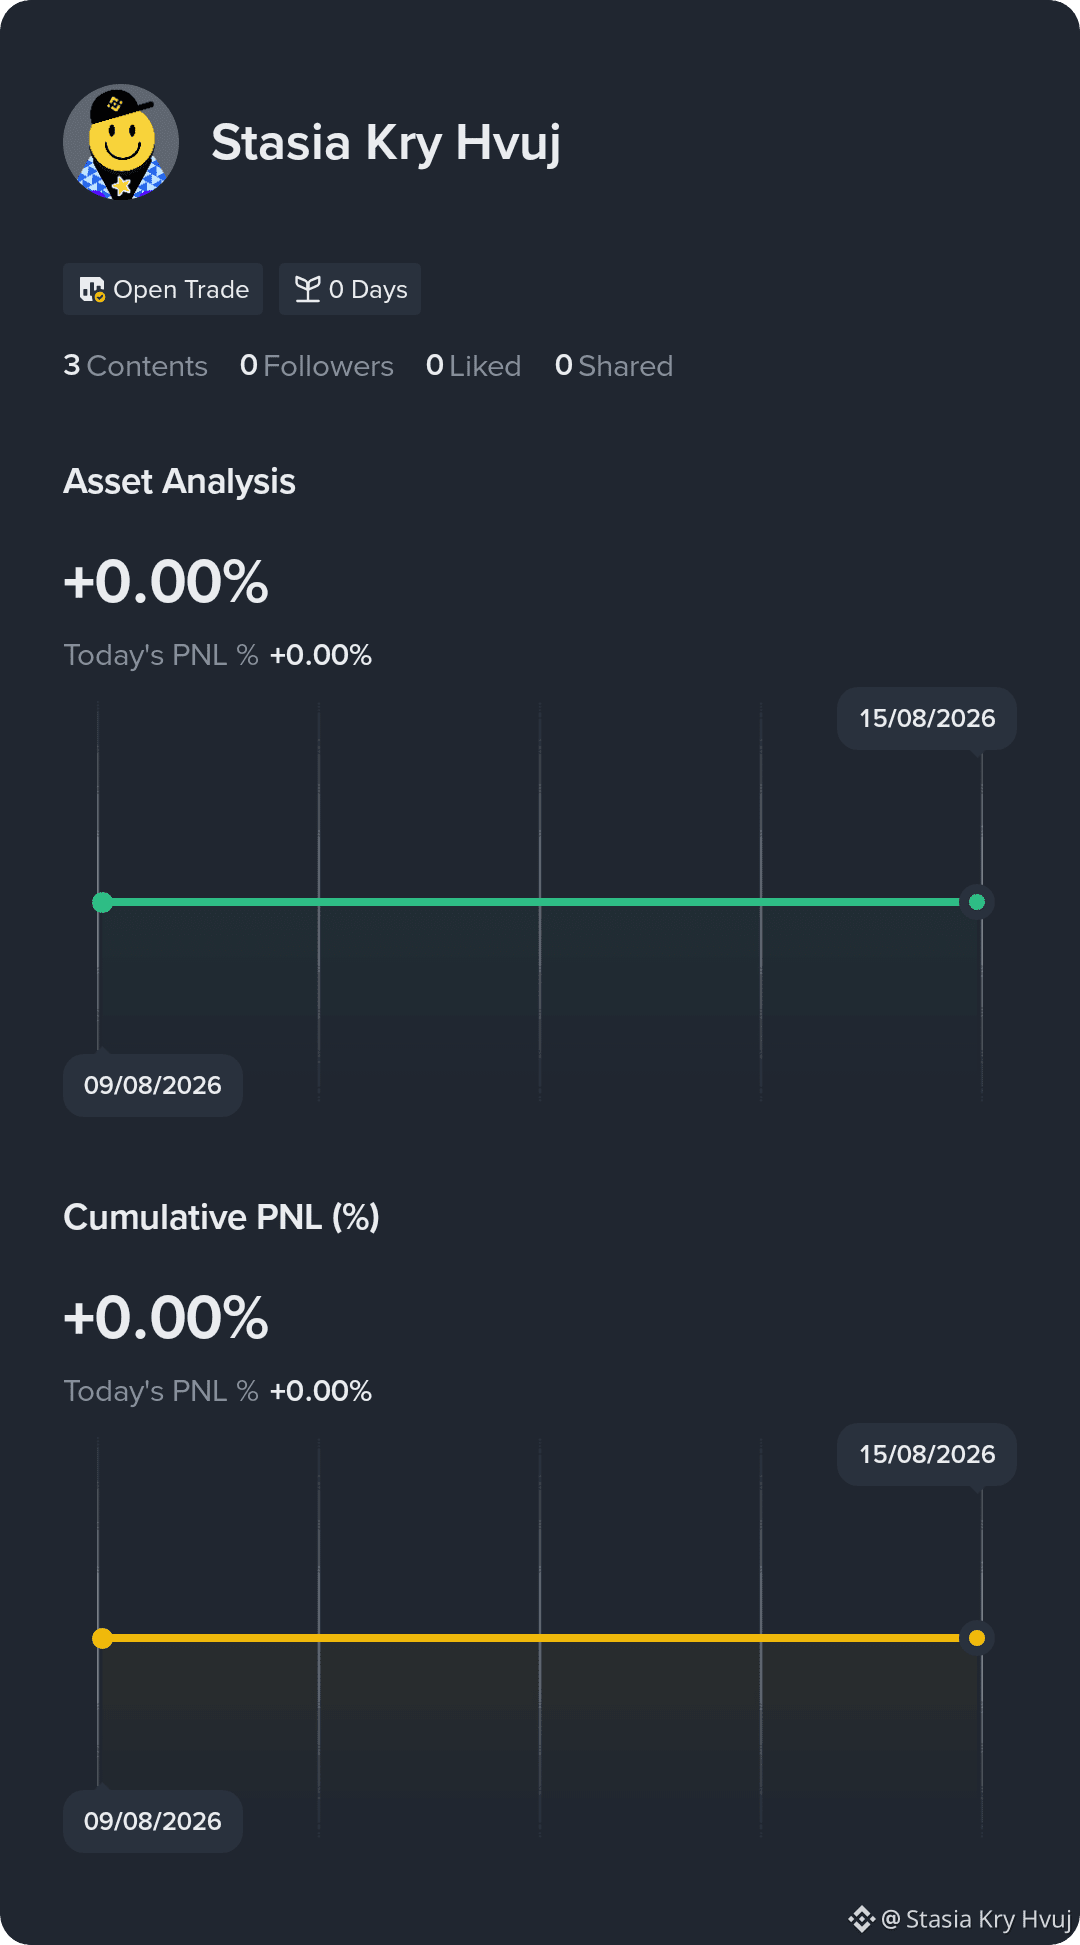Screen dimensions: 1080x1945
Task: Click 15/08/2026 label on Cumulative PNL chart
Action: (927, 1454)
